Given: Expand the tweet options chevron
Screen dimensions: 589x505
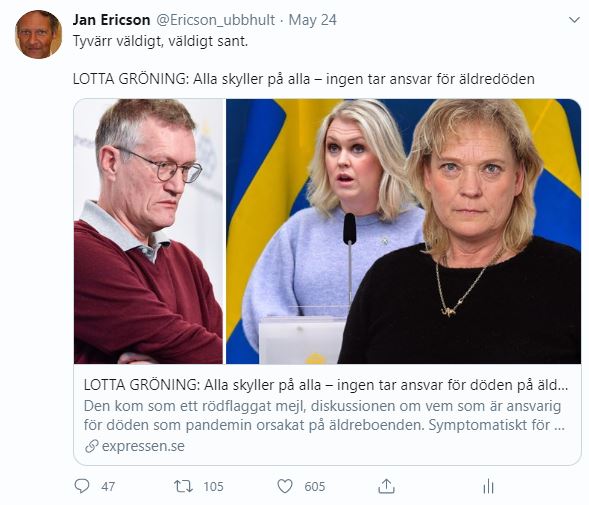Looking at the screenshot, I should coord(574,20).
